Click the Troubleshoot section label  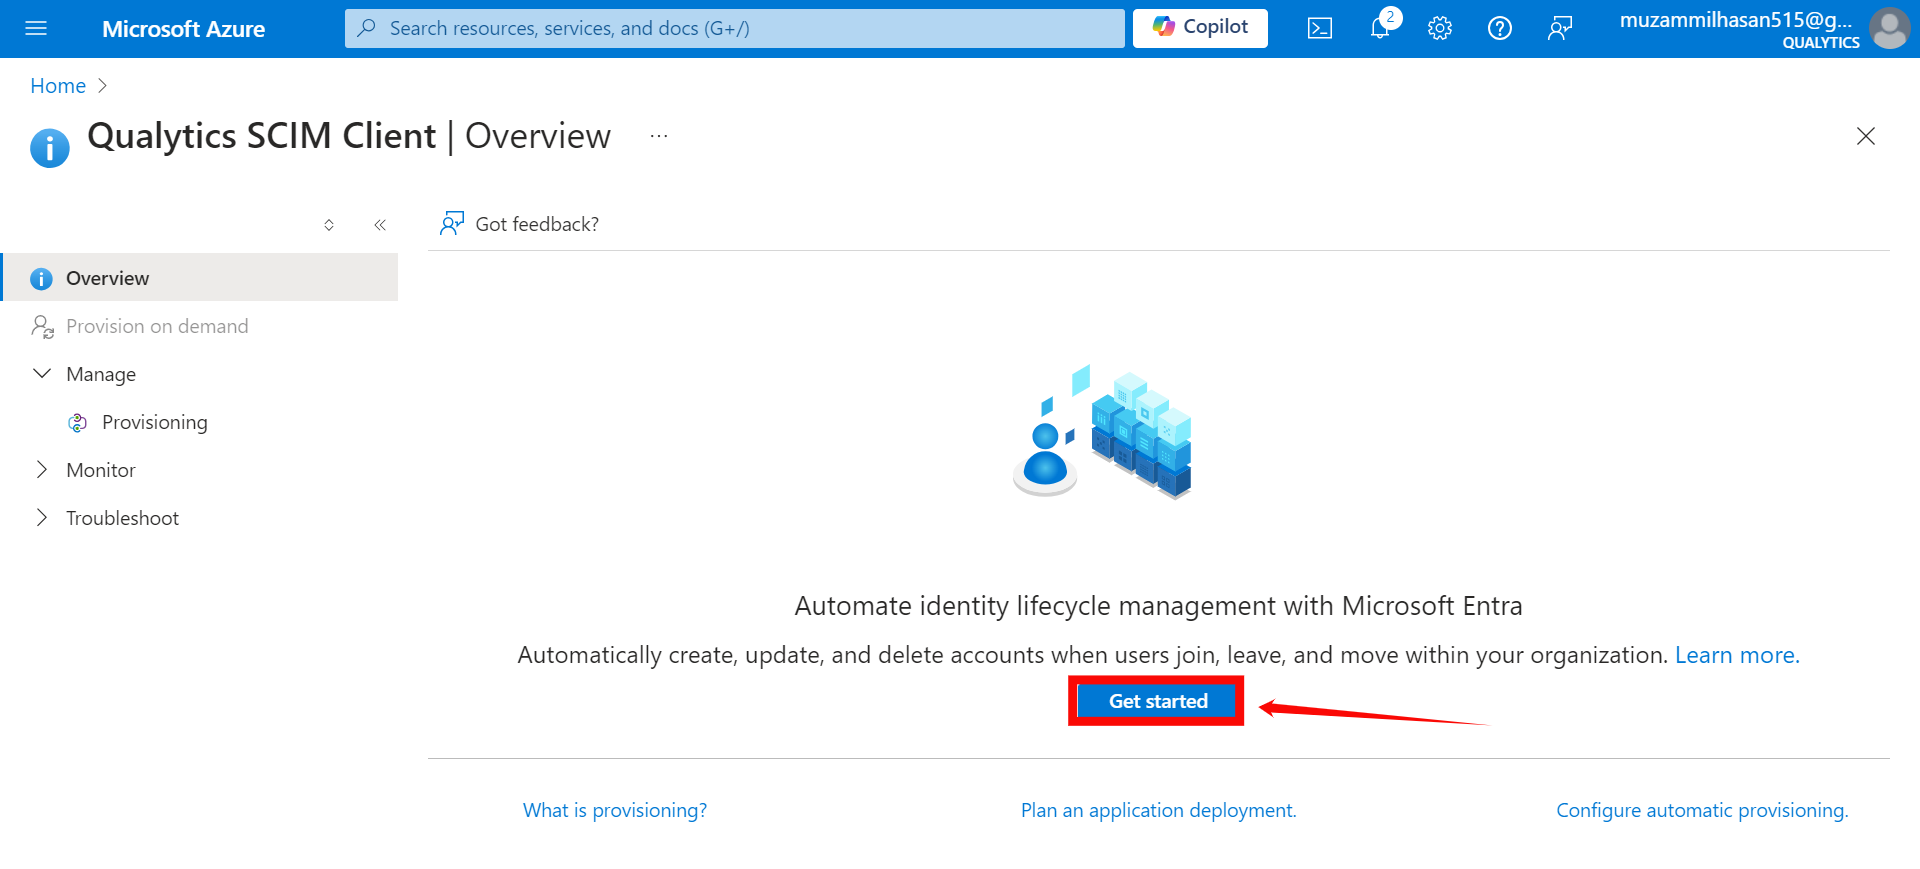pyautogui.click(x=122, y=518)
